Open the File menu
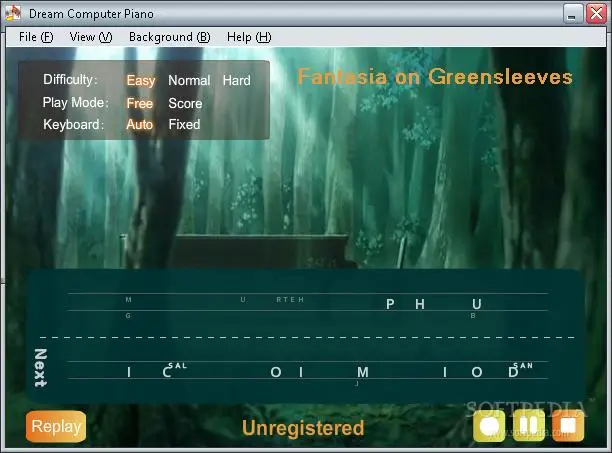612x453 pixels. coord(36,37)
